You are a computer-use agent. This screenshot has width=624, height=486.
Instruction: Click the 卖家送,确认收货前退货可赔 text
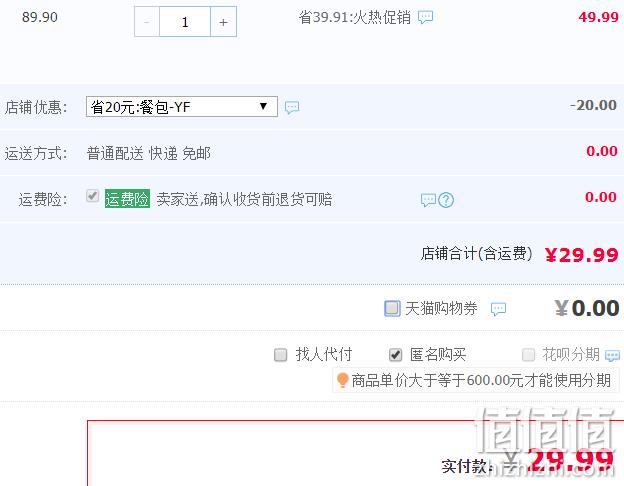tap(244, 199)
